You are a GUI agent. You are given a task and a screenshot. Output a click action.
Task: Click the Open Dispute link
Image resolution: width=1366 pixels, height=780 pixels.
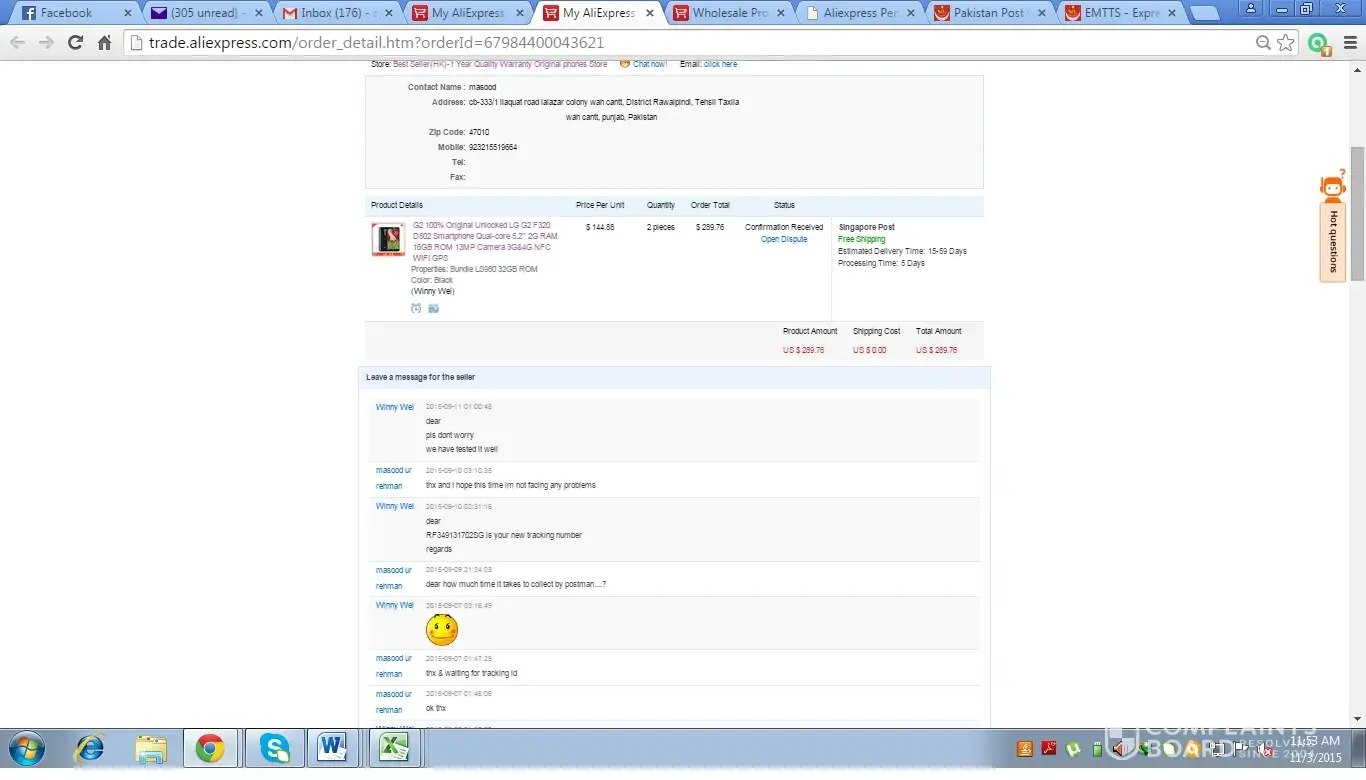(x=783, y=240)
